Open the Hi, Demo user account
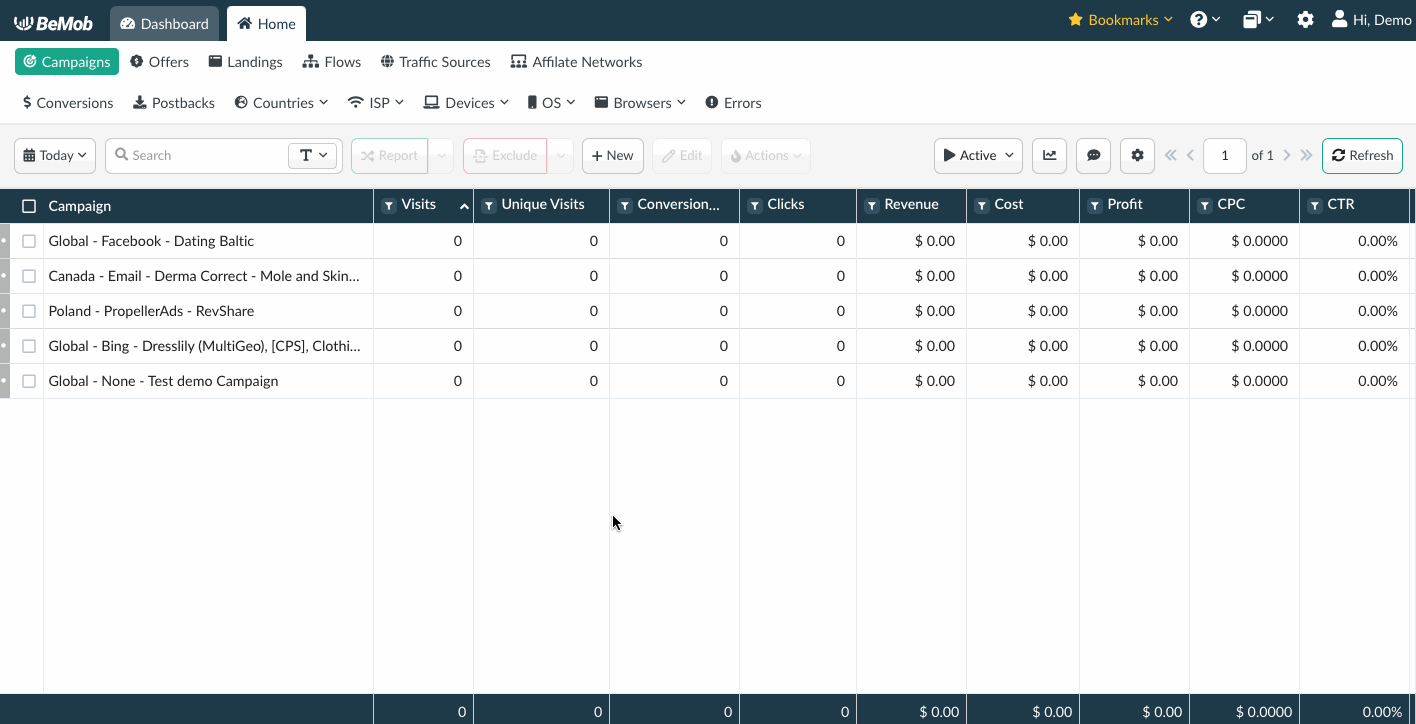Image resolution: width=1416 pixels, height=724 pixels. coord(1371,20)
